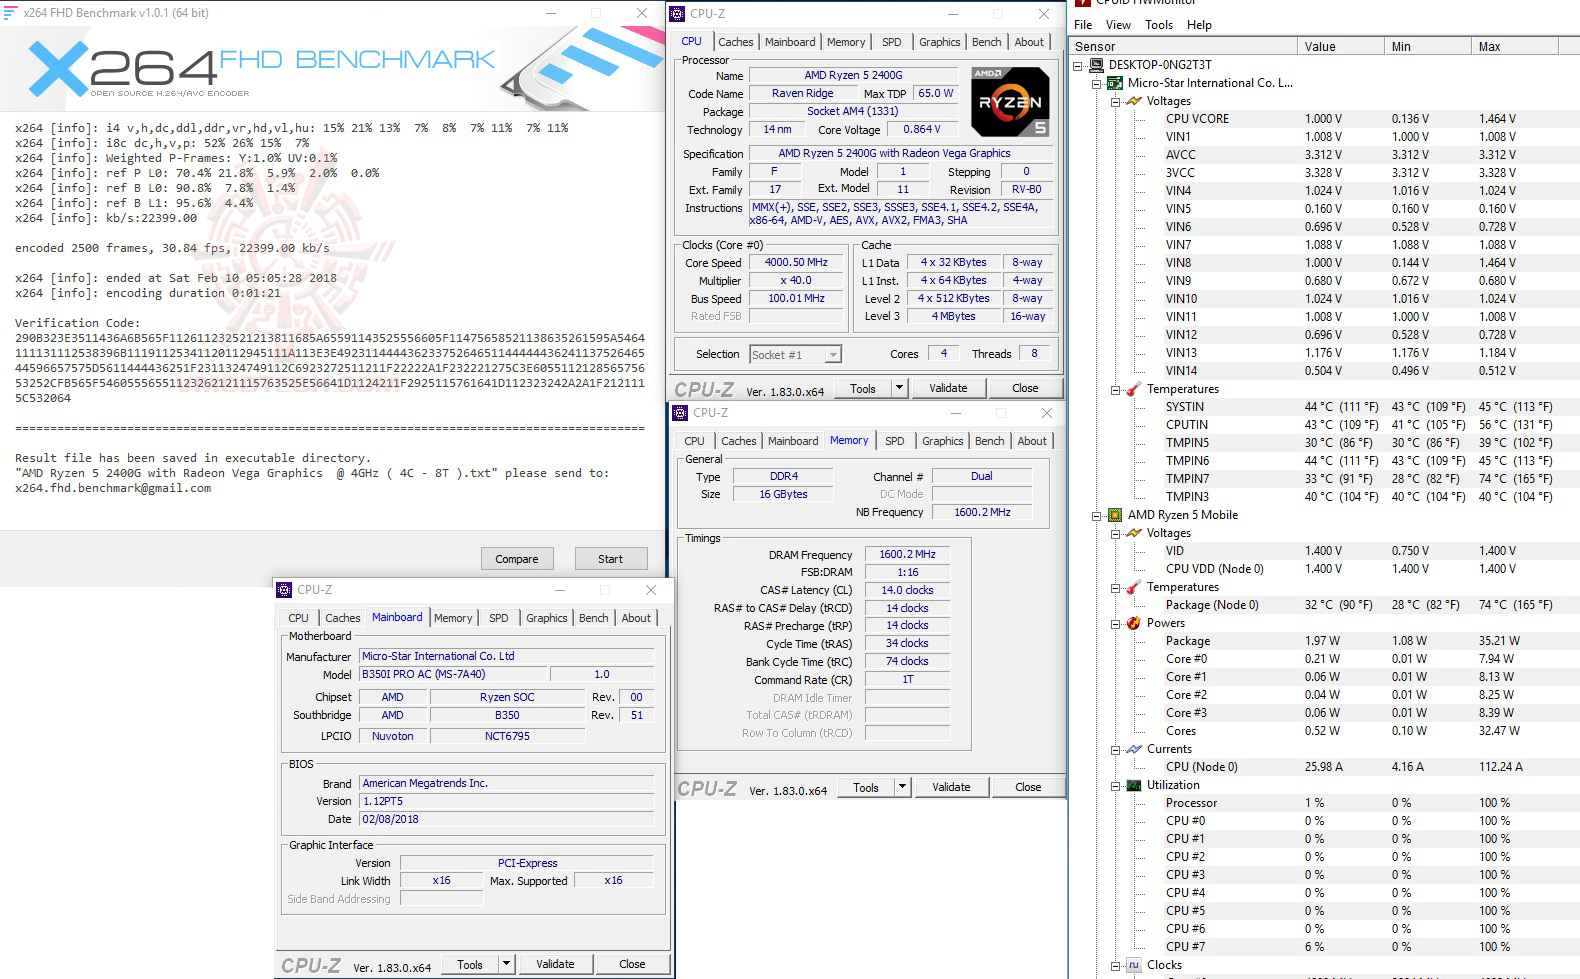Open the File menu in HWMonitor
Viewport: 1580px width, 979px height.
point(1083,25)
